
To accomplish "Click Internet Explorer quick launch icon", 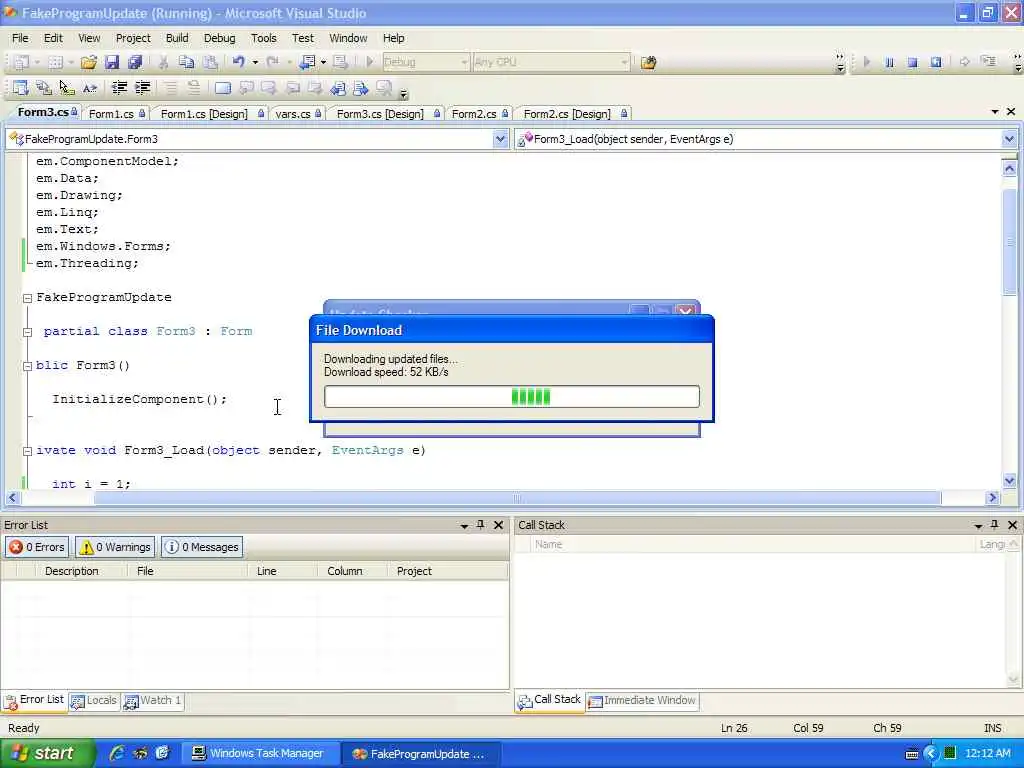I will 117,753.
